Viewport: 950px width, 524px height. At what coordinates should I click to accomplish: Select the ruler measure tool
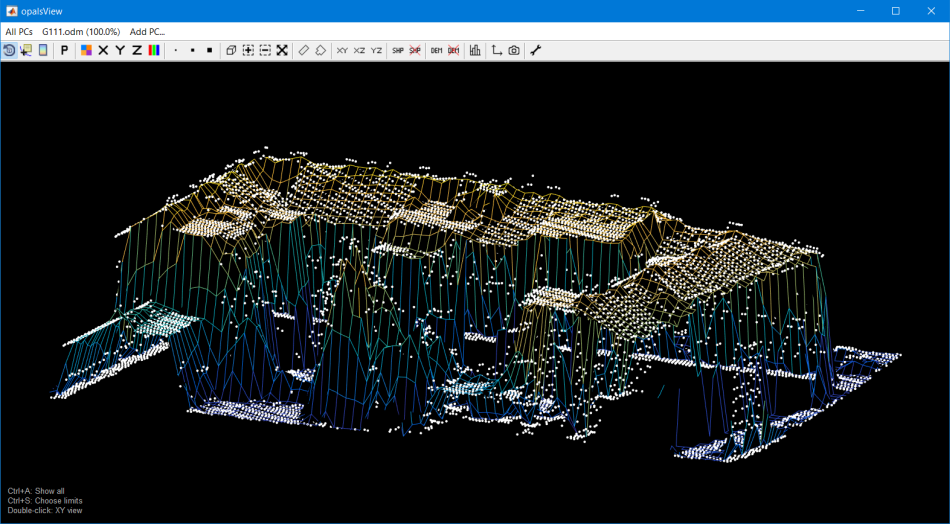[304, 50]
